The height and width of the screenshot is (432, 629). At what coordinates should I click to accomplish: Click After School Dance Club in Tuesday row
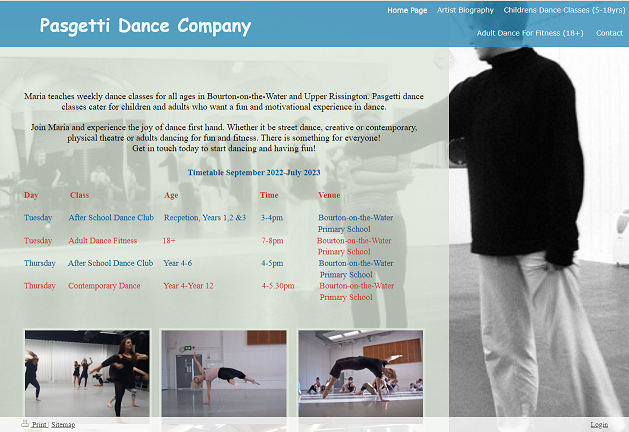(111, 217)
